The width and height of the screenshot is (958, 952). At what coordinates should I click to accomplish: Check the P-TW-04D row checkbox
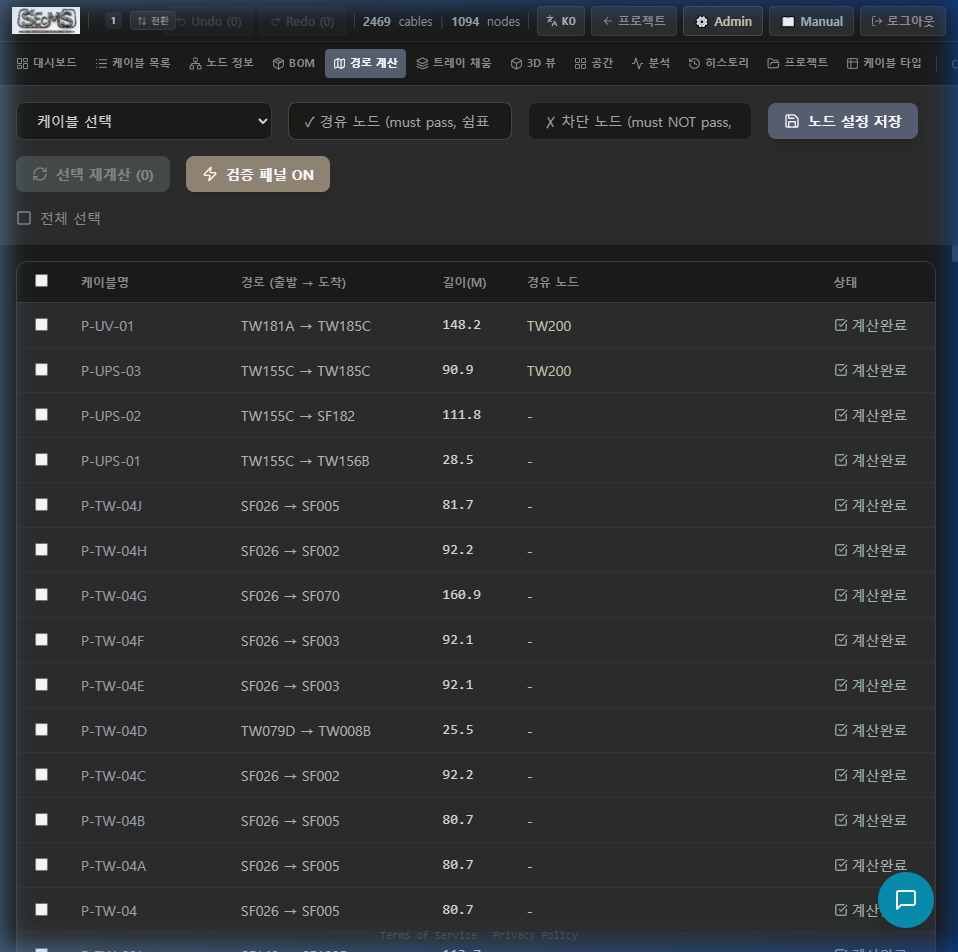(42, 730)
